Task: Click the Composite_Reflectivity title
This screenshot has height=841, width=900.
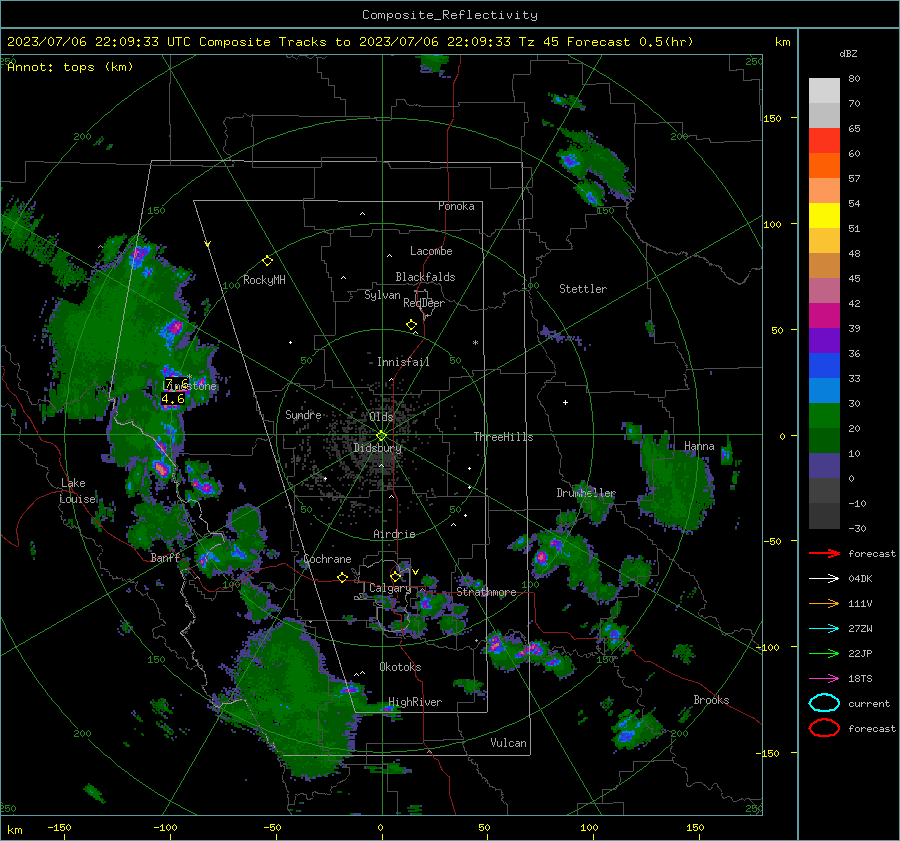Action: [449, 15]
